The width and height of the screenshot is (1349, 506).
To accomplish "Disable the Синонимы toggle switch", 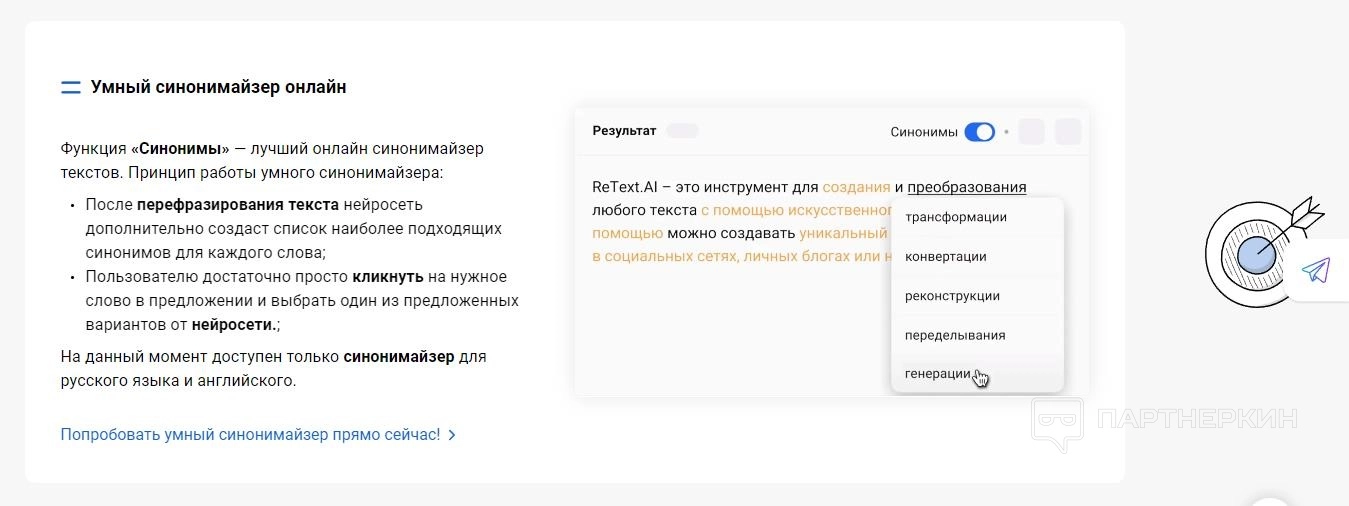I will click(x=979, y=132).
